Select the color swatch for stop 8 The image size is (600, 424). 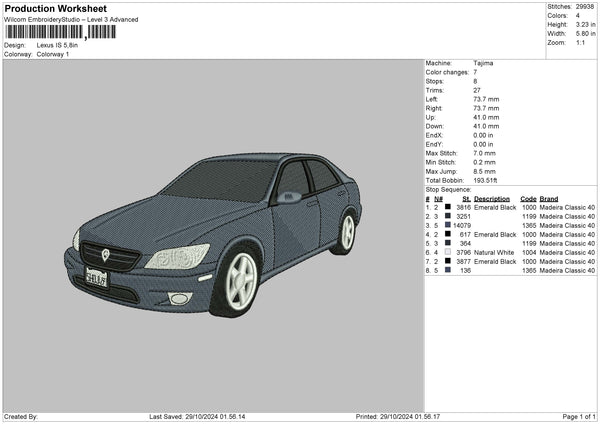coord(447,270)
